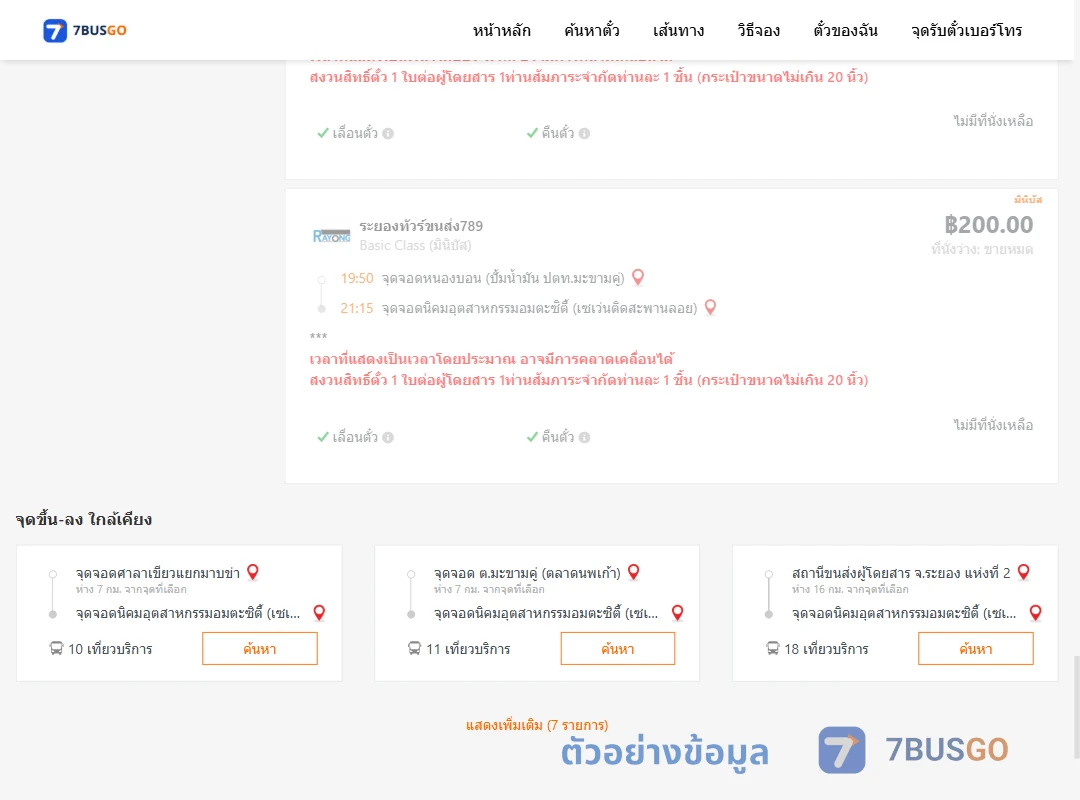Screen dimensions: 1080x800
Task: Click ค้นหา button for 18 เที่ยวบริการ card
Action: click(x=976, y=648)
